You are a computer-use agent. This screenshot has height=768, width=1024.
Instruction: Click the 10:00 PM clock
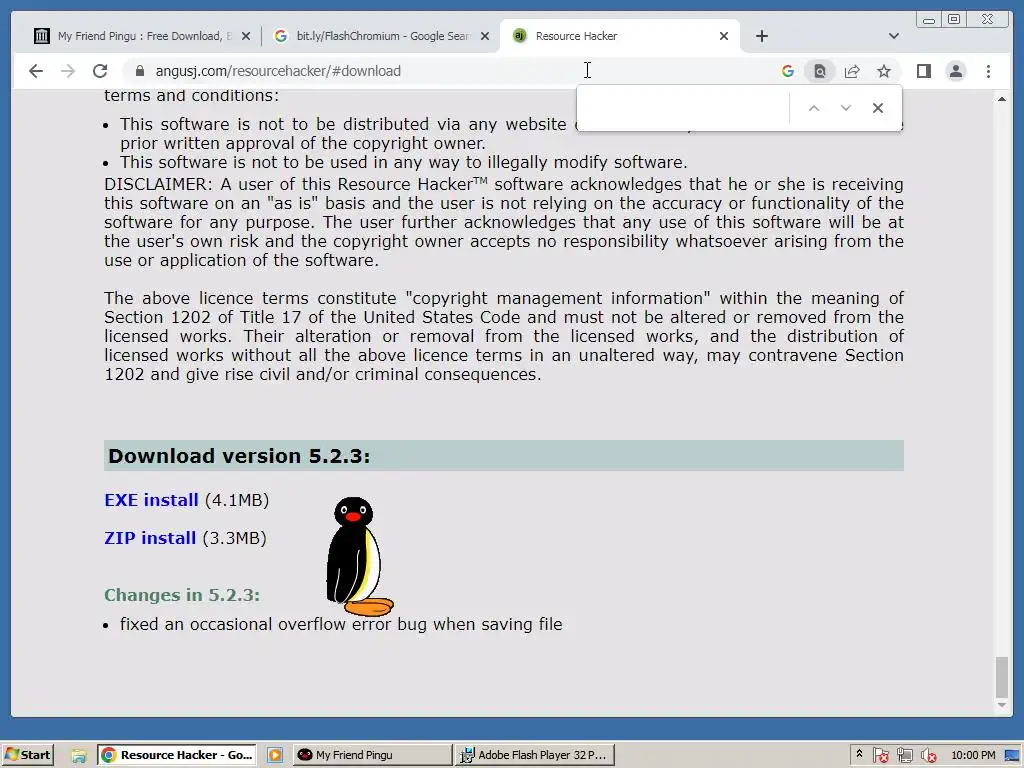click(973, 756)
